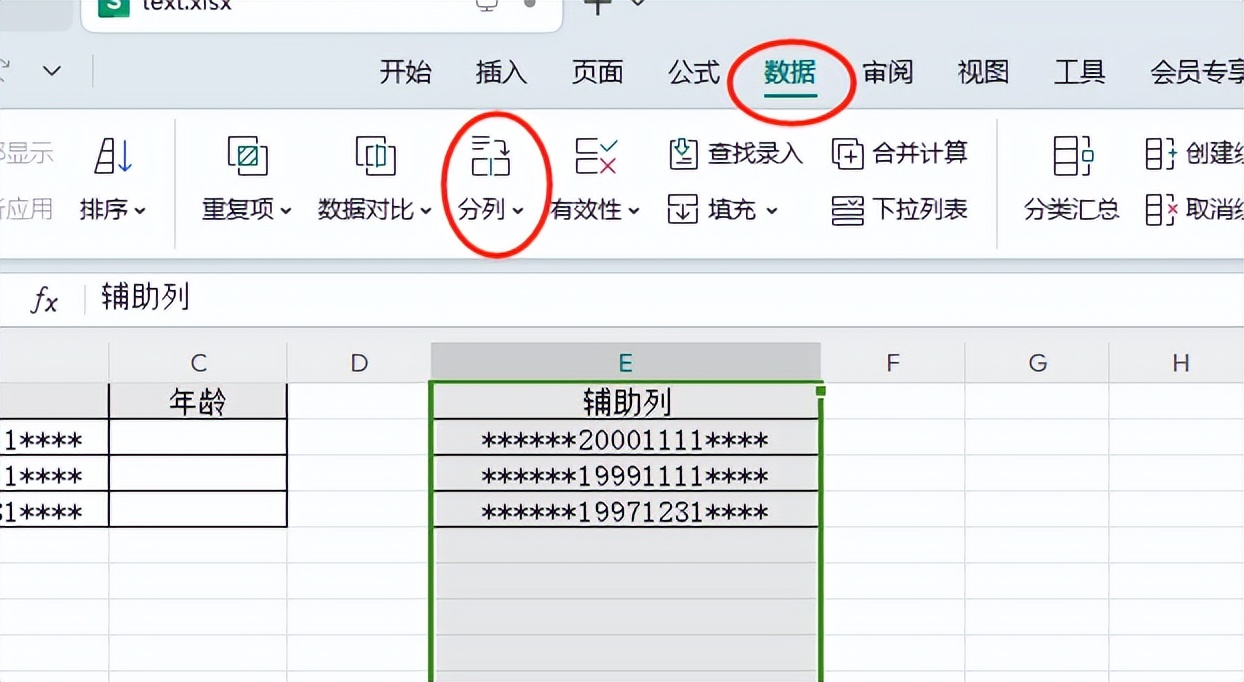Image resolution: width=1244 pixels, height=682 pixels.
Task: Select cell ******20001111****
Action: (626, 438)
